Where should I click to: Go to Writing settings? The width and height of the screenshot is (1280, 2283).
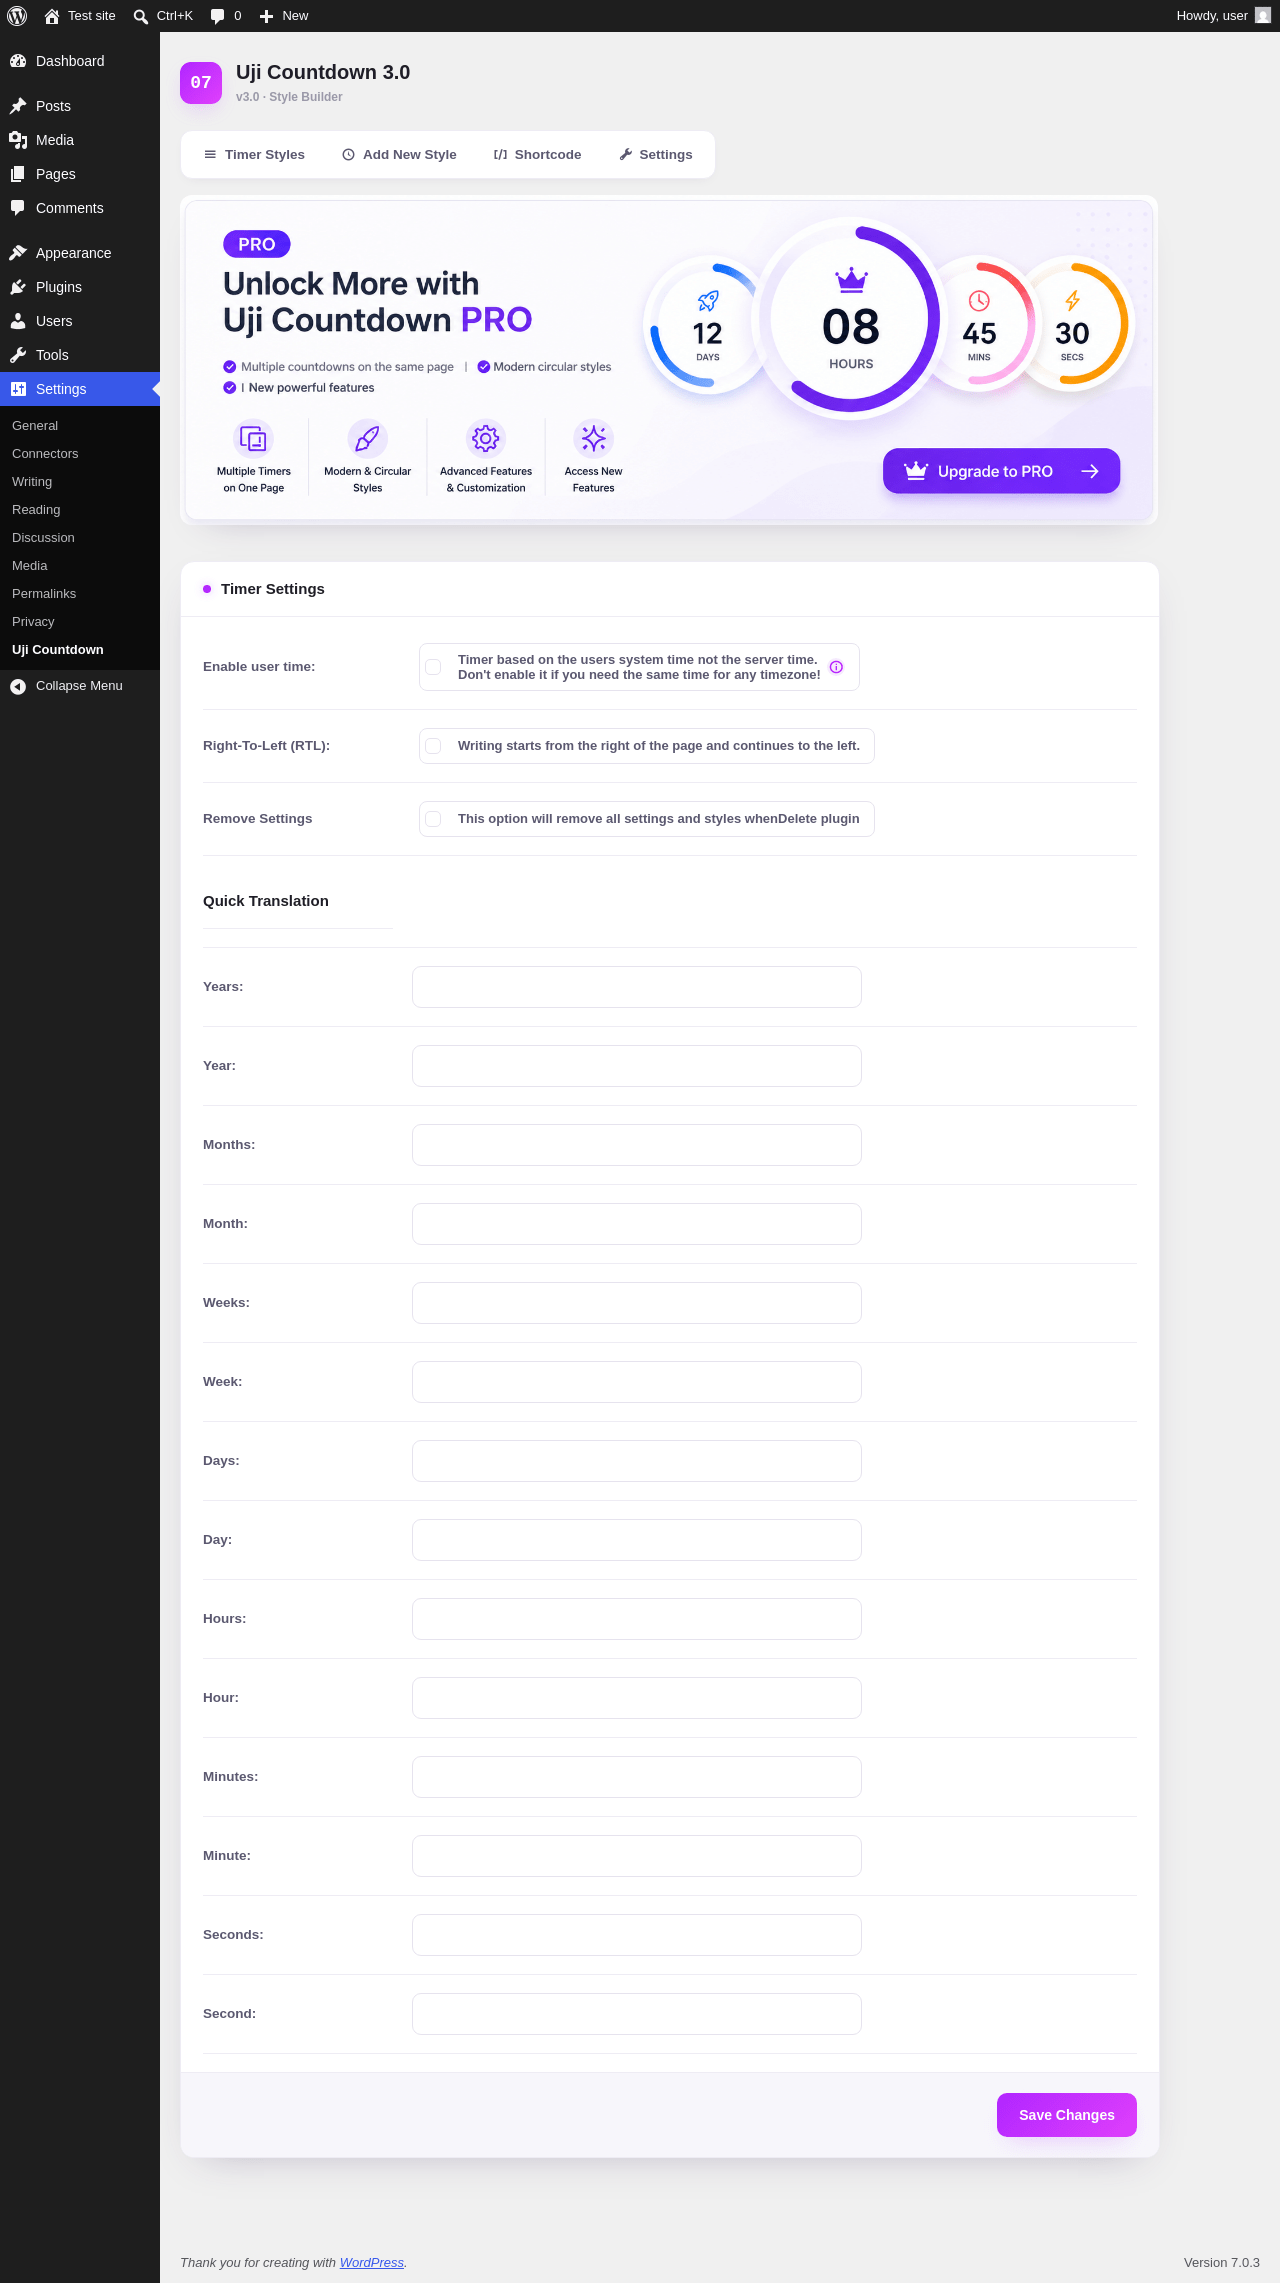tap(32, 482)
